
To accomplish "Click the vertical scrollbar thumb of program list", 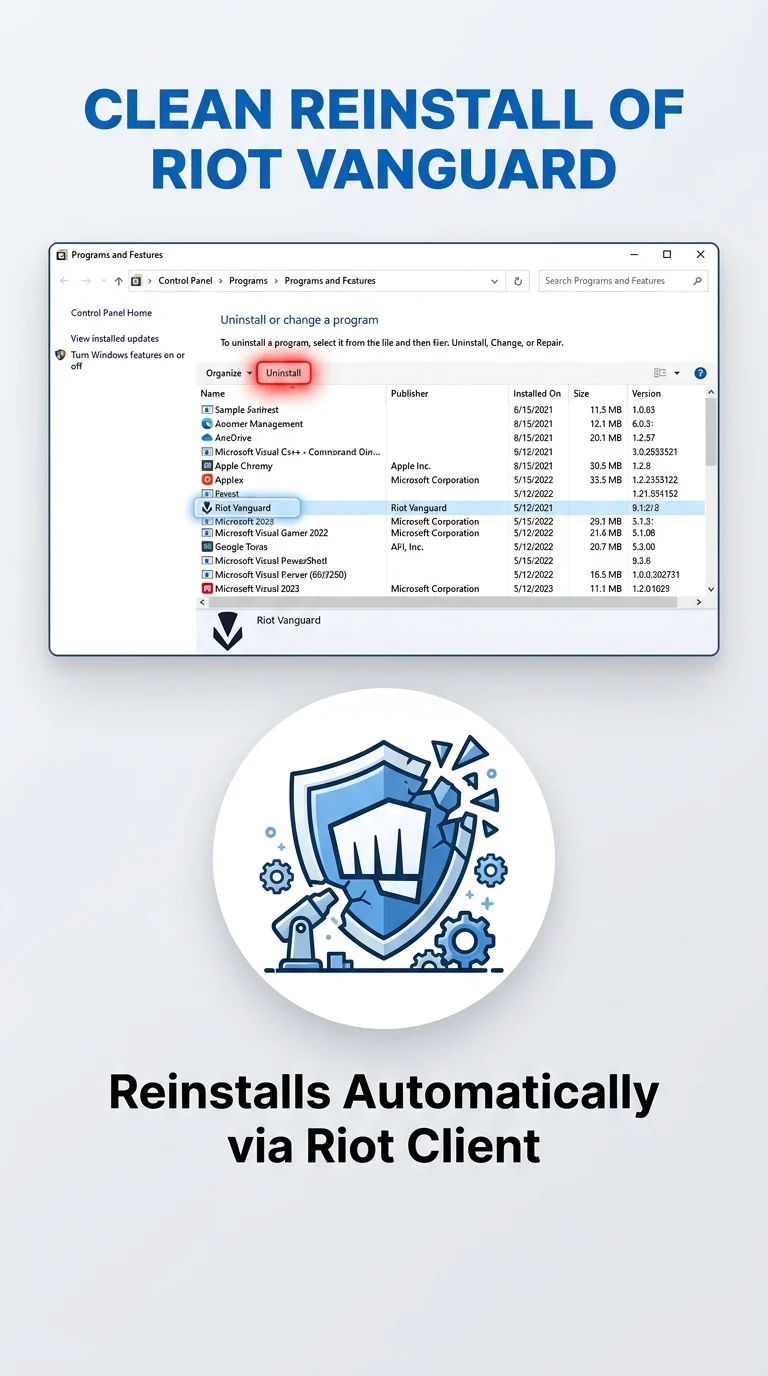I will pyautogui.click(x=711, y=431).
